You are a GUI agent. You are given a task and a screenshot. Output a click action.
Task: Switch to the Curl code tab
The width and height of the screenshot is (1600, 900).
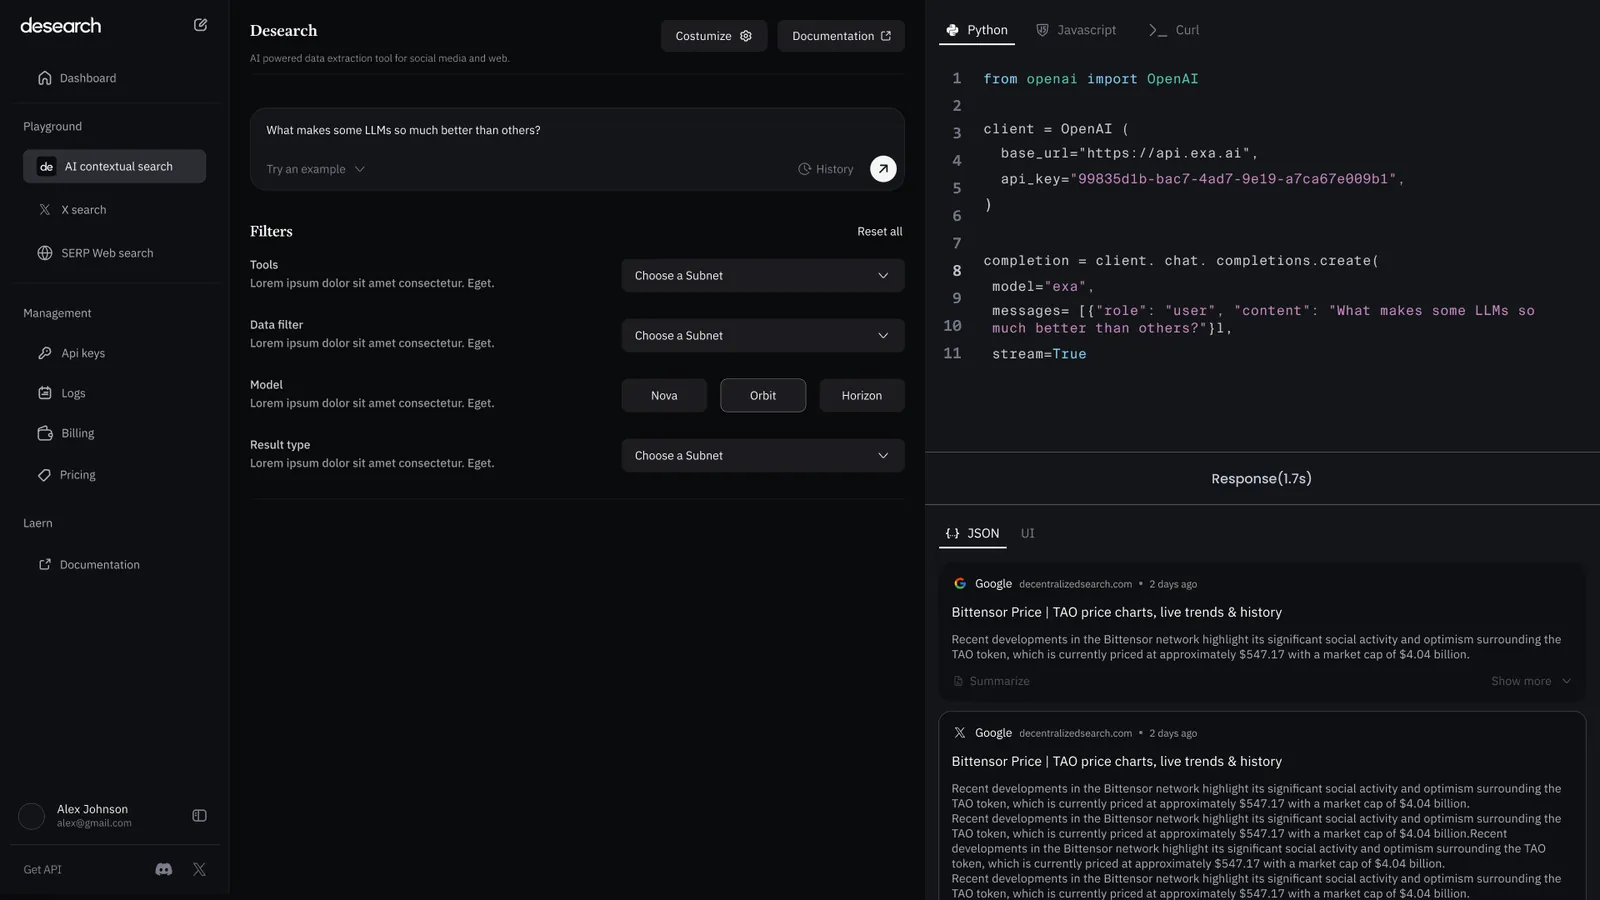[1174, 30]
